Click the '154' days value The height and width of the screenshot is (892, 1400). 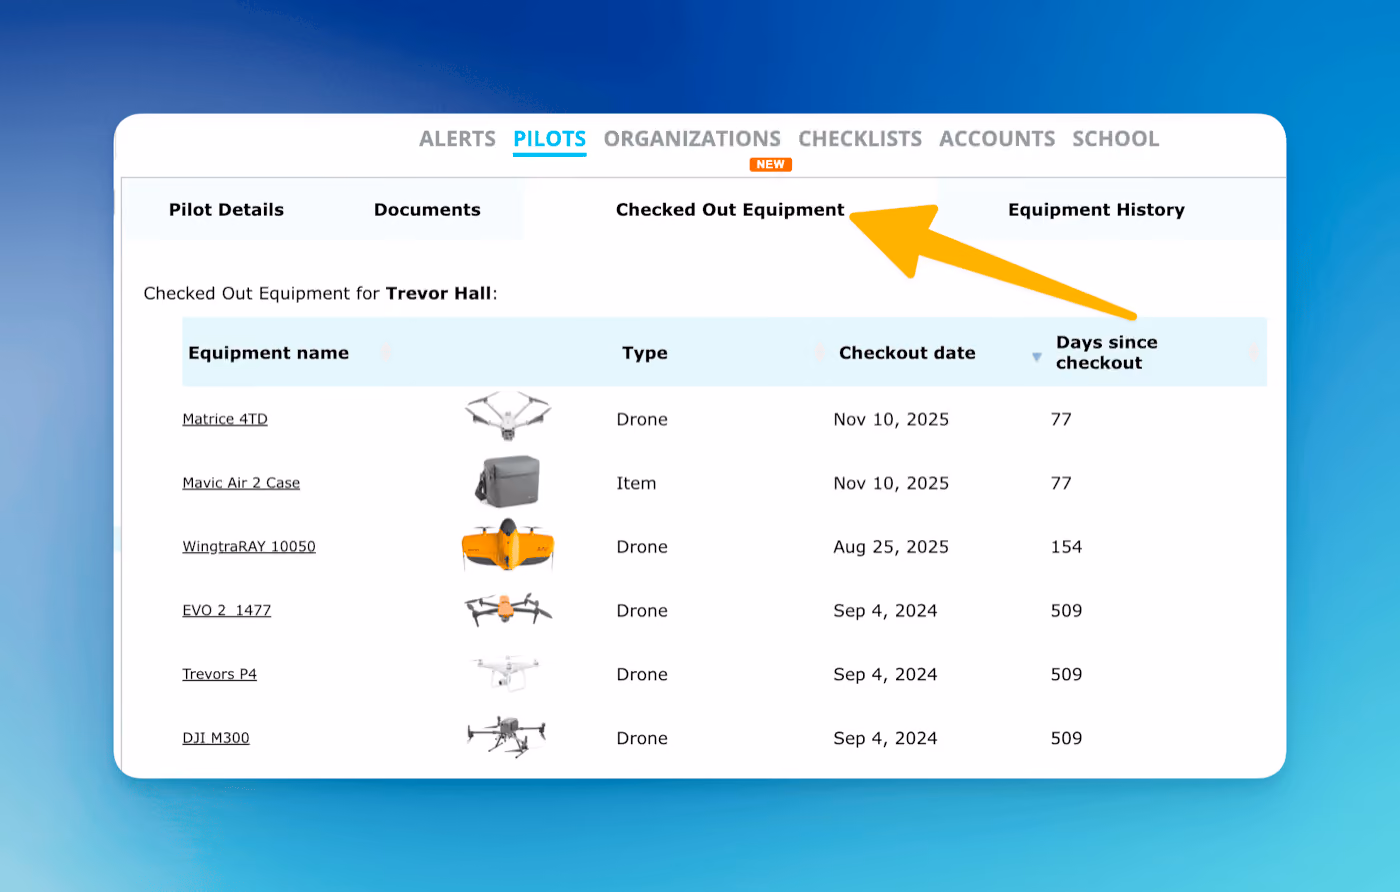[1066, 547]
